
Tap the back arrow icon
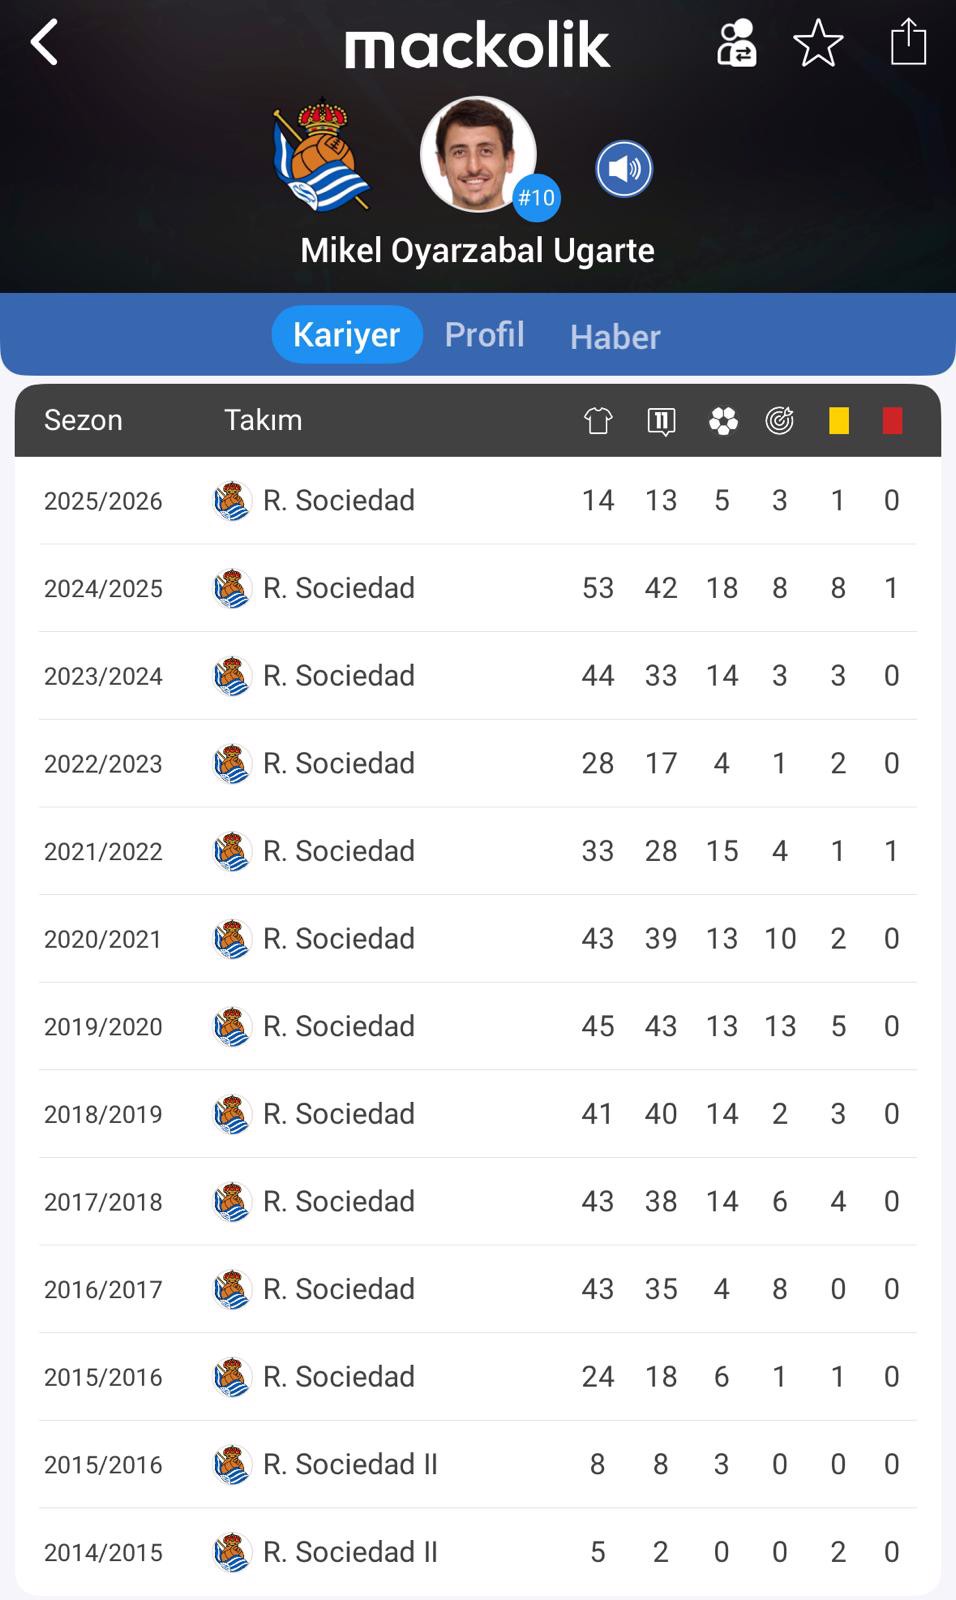tap(45, 43)
